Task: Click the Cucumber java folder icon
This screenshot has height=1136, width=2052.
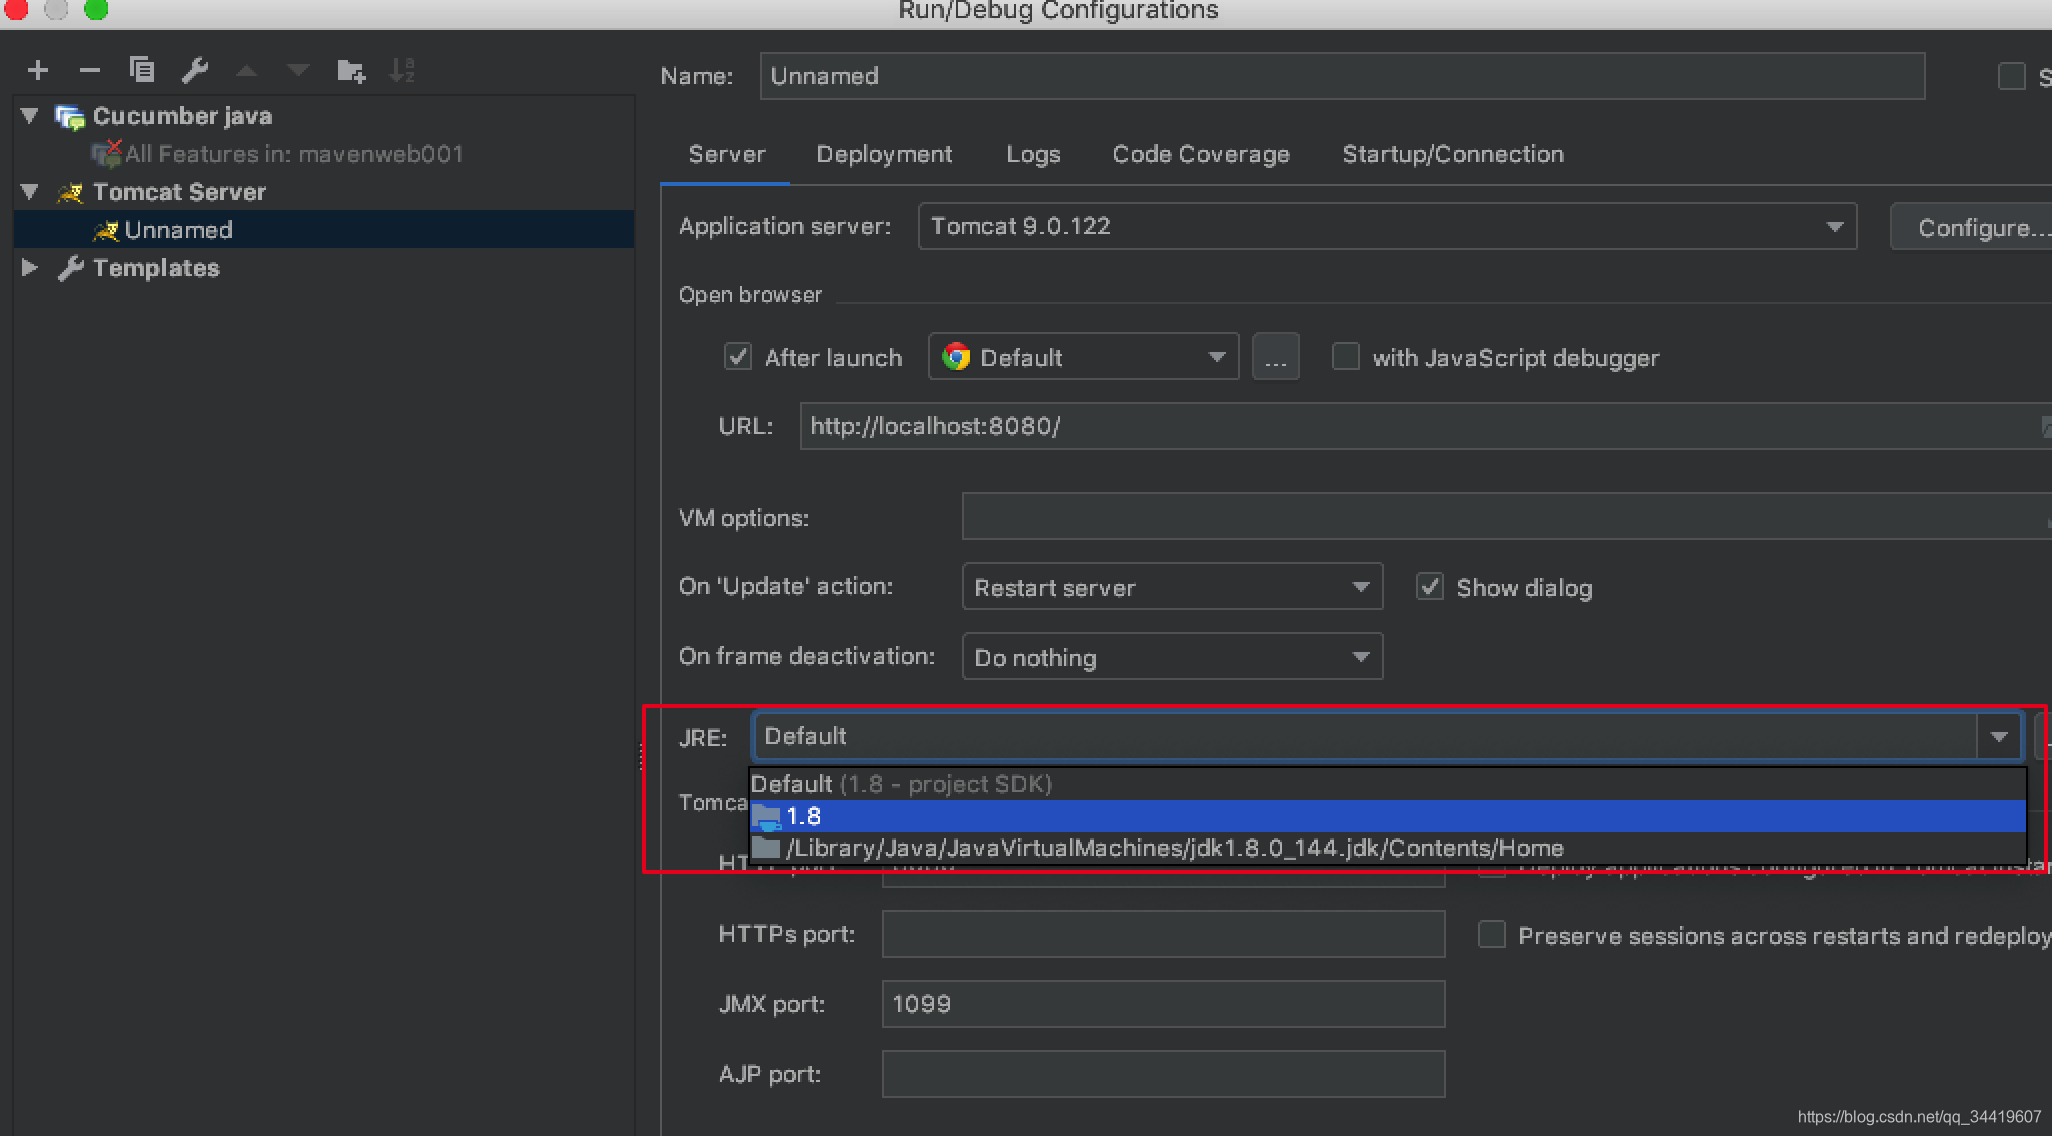Action: (x=70, y=117)
